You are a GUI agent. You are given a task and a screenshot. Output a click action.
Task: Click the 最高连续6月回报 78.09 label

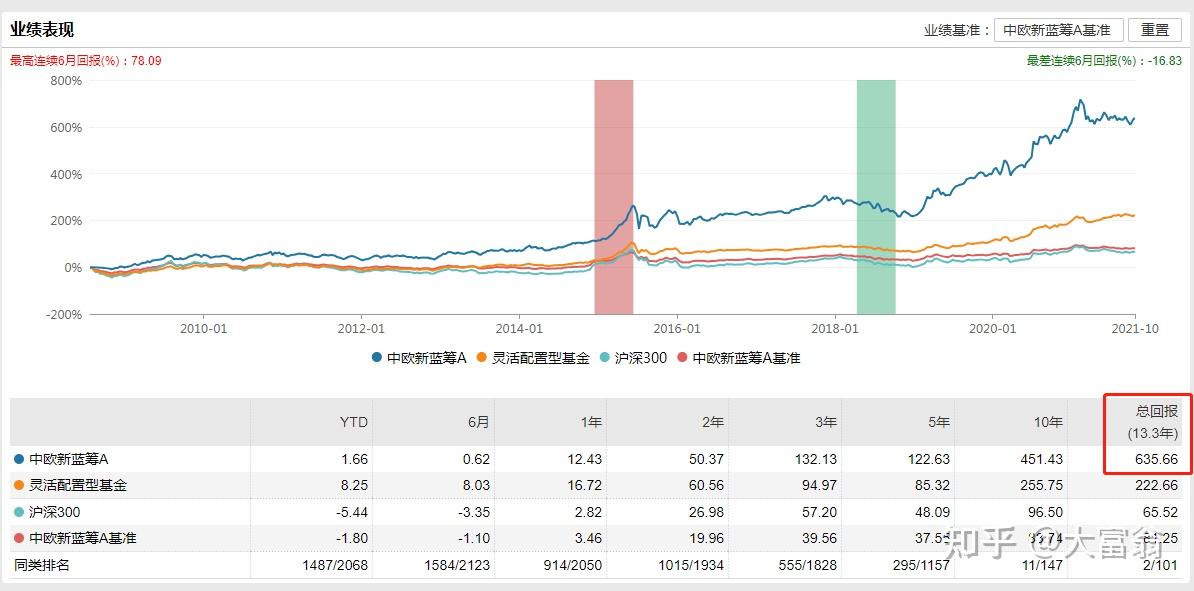tap(86, 61)
